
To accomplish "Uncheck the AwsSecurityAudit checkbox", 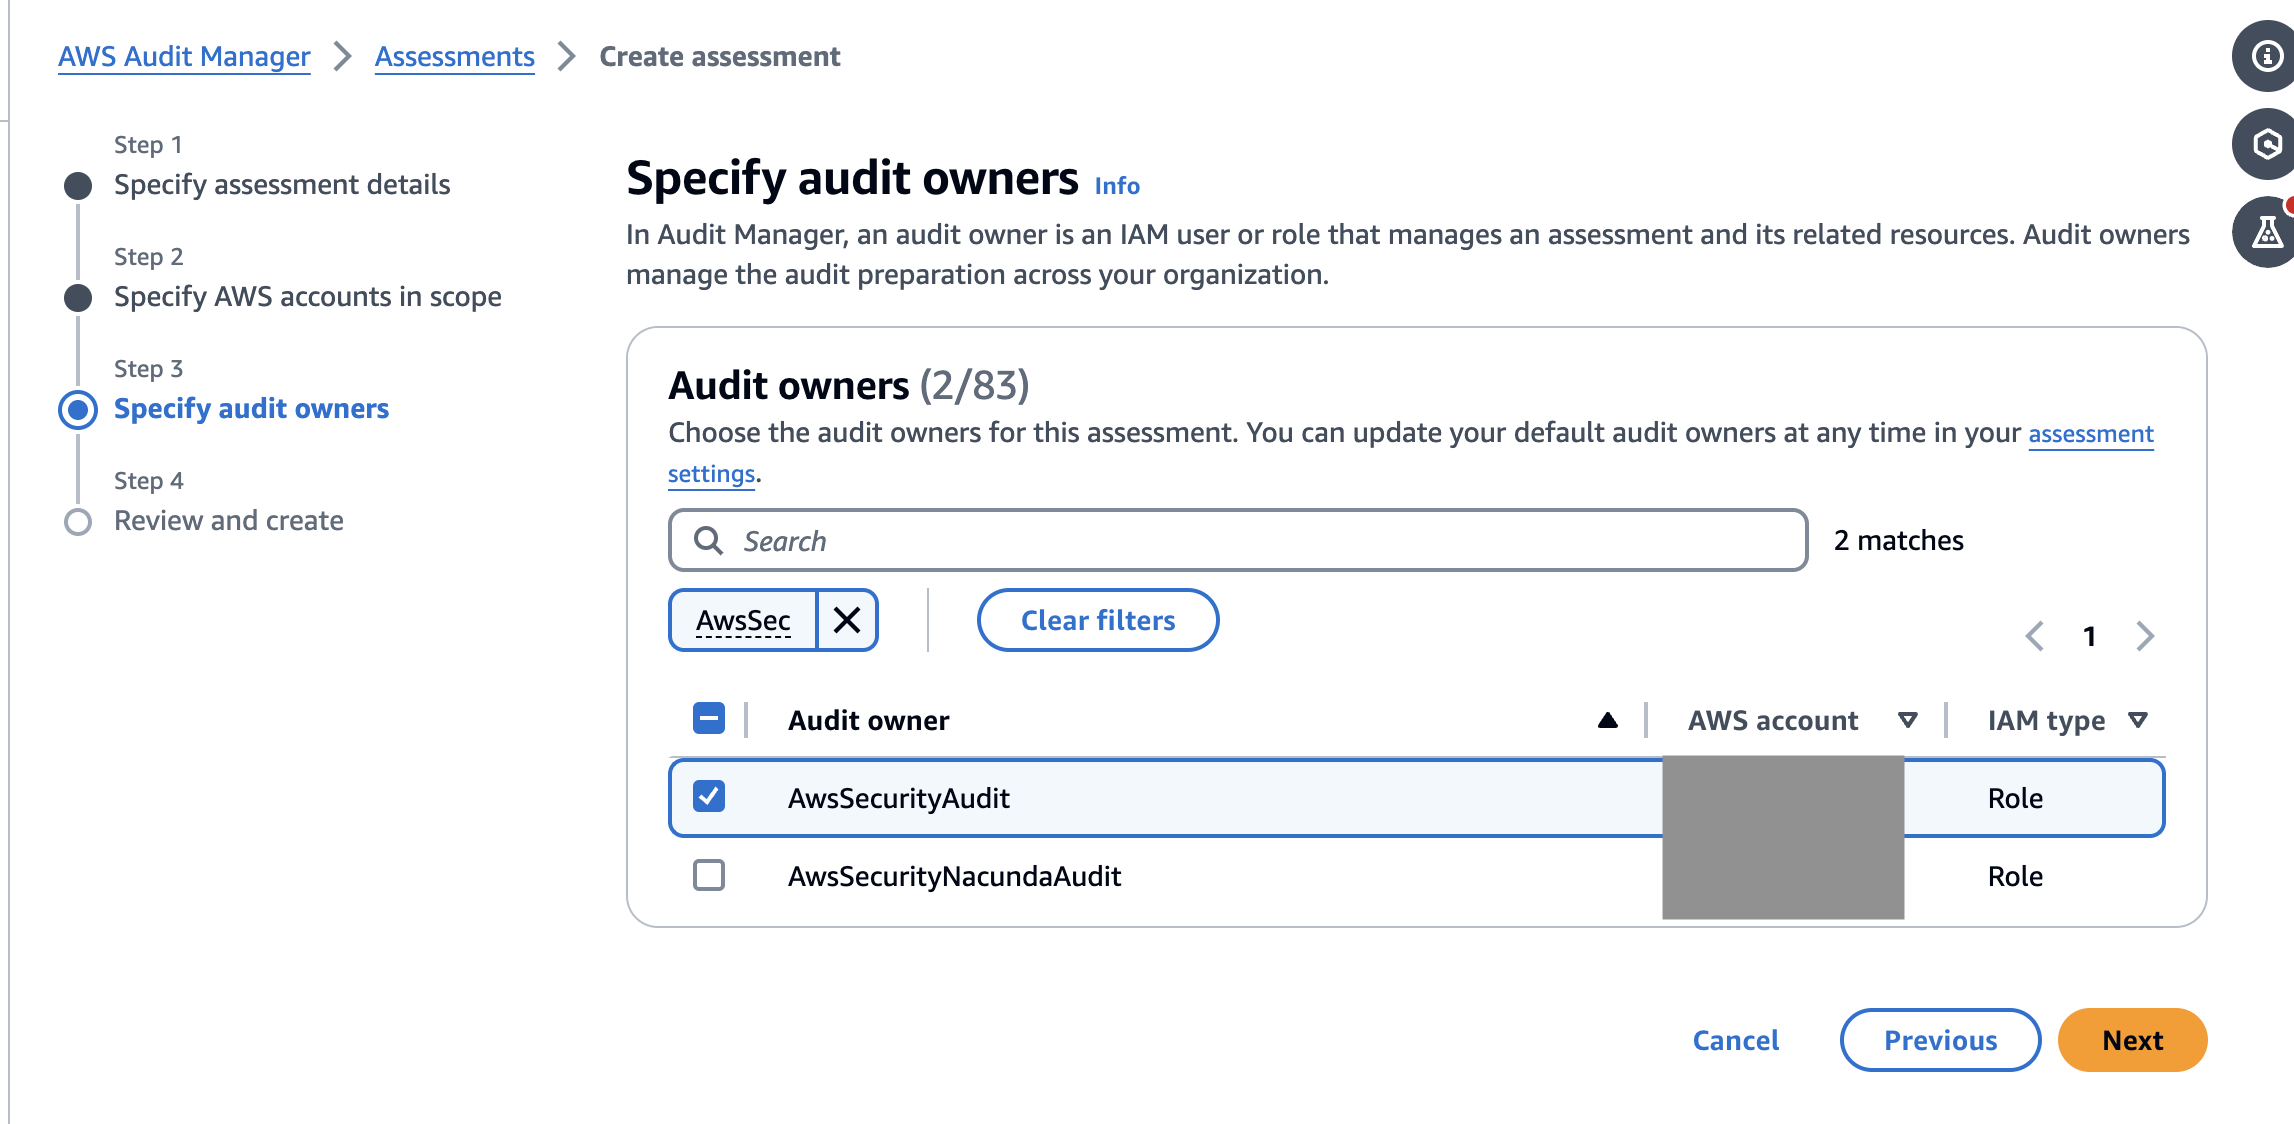I will pyautogui.click(x=709, y=797).
